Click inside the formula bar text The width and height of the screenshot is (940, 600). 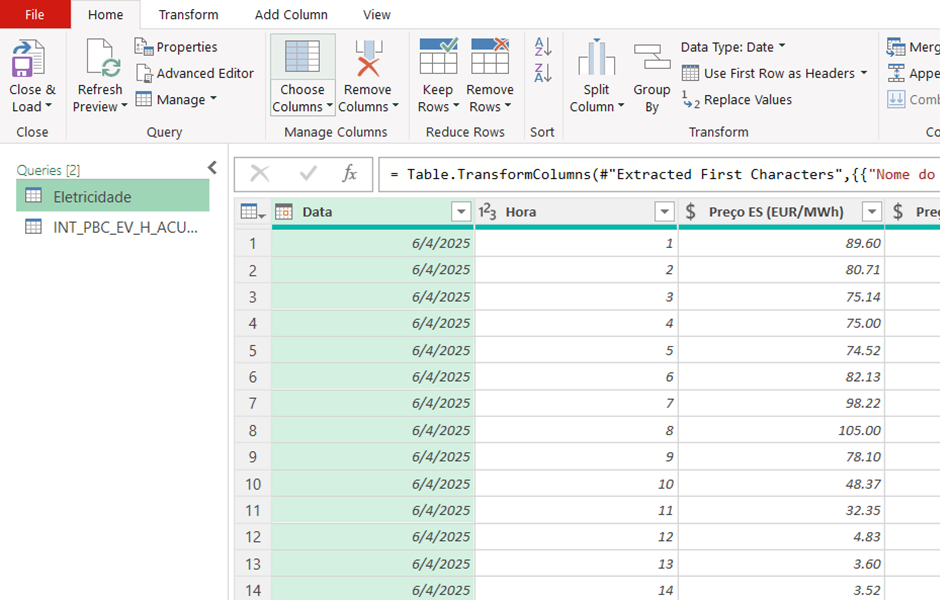[x=660, y=174]
